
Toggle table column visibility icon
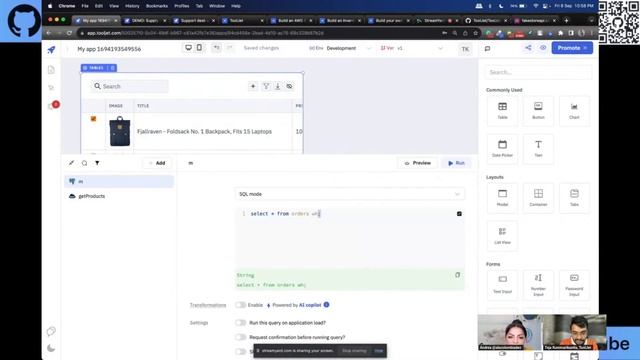[289, 86]
